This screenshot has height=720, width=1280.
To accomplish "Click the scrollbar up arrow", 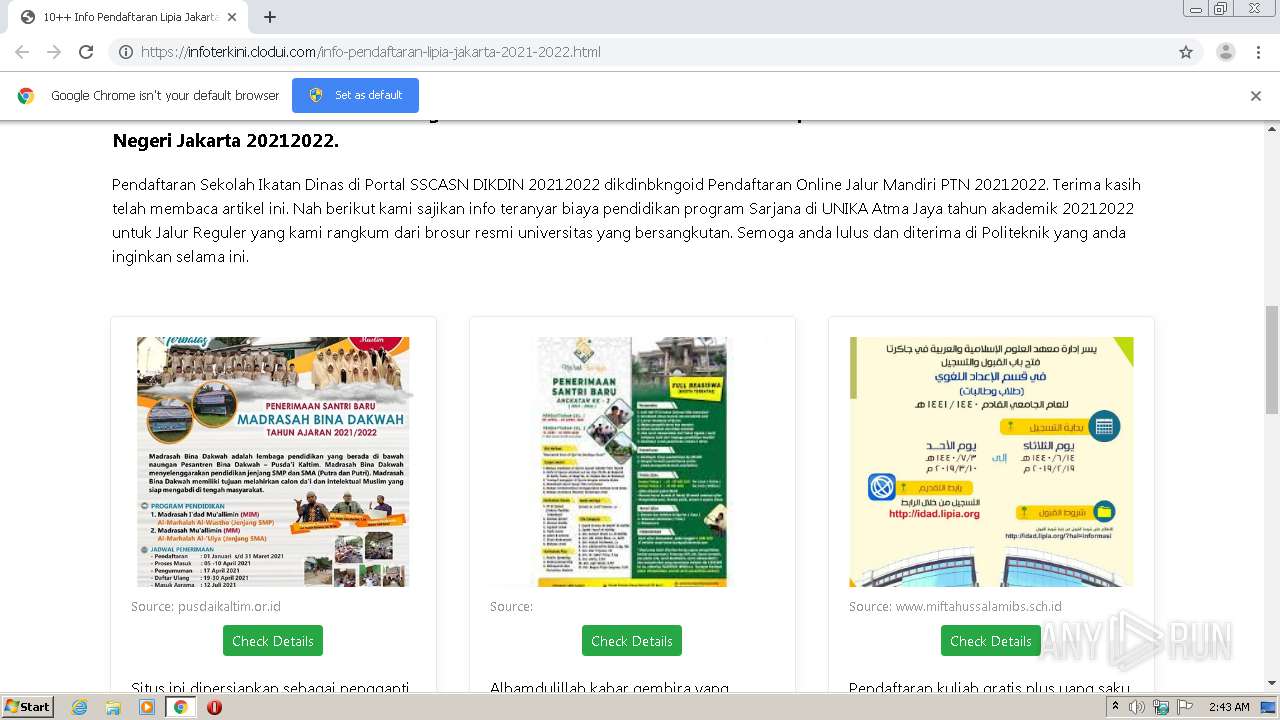I will 1272,128.
